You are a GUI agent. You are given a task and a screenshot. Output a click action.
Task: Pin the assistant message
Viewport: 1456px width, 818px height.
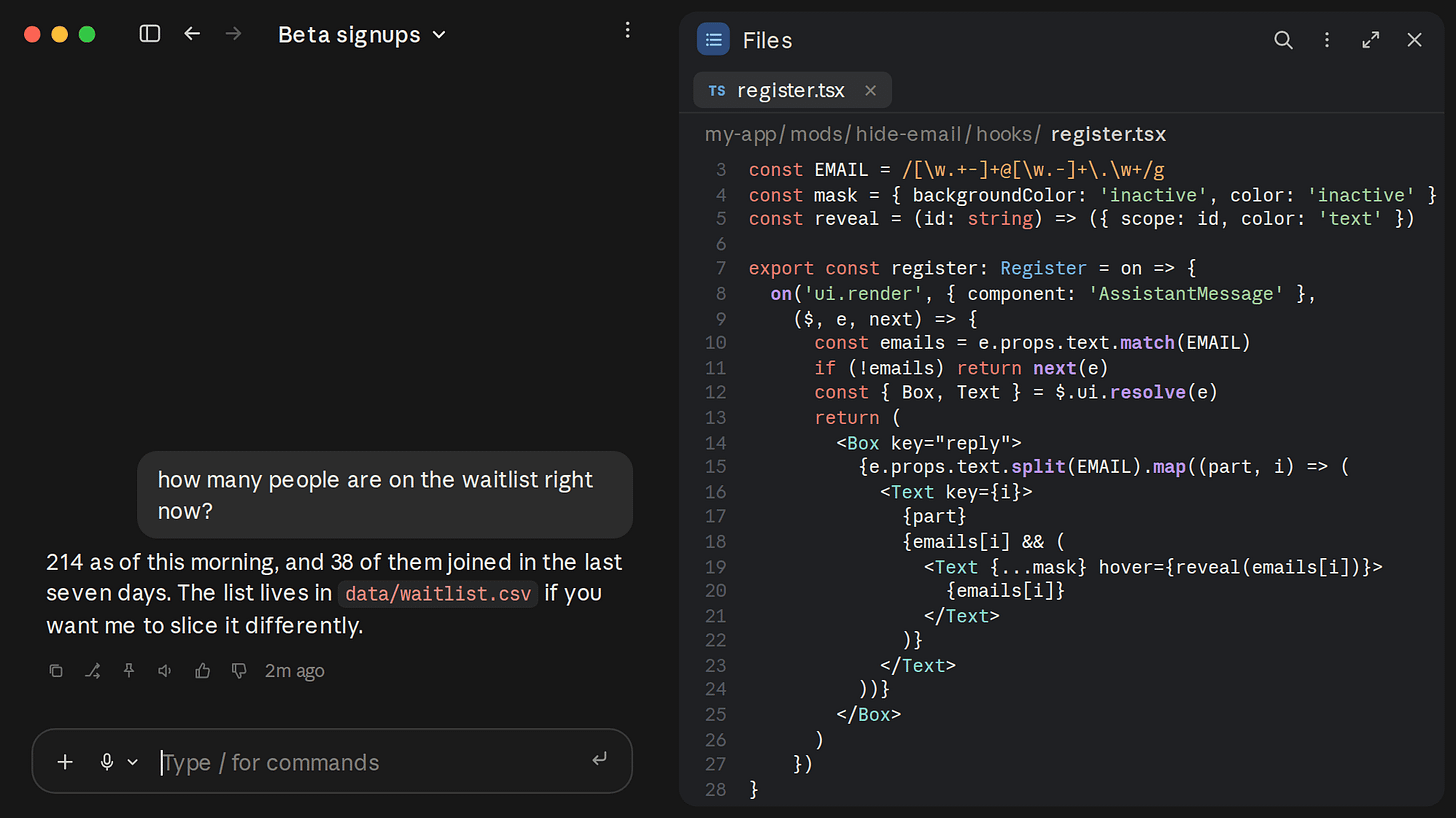pyautogui.click(x=129, y=671)
